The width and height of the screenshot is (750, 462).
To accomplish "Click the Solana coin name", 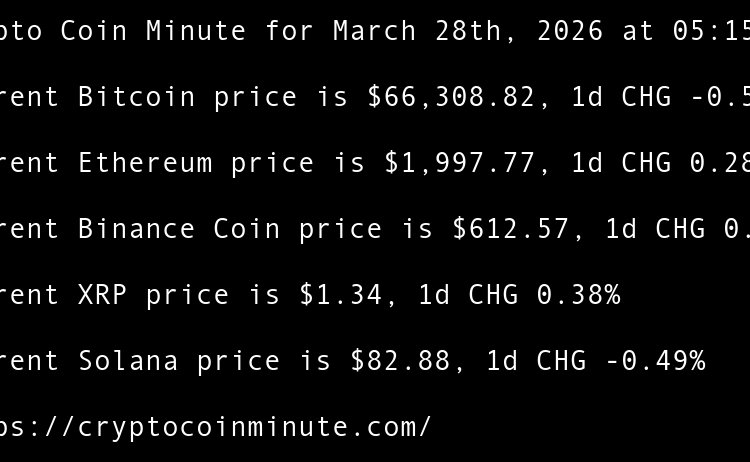I will pyautogui.click(x=128, y=361).
